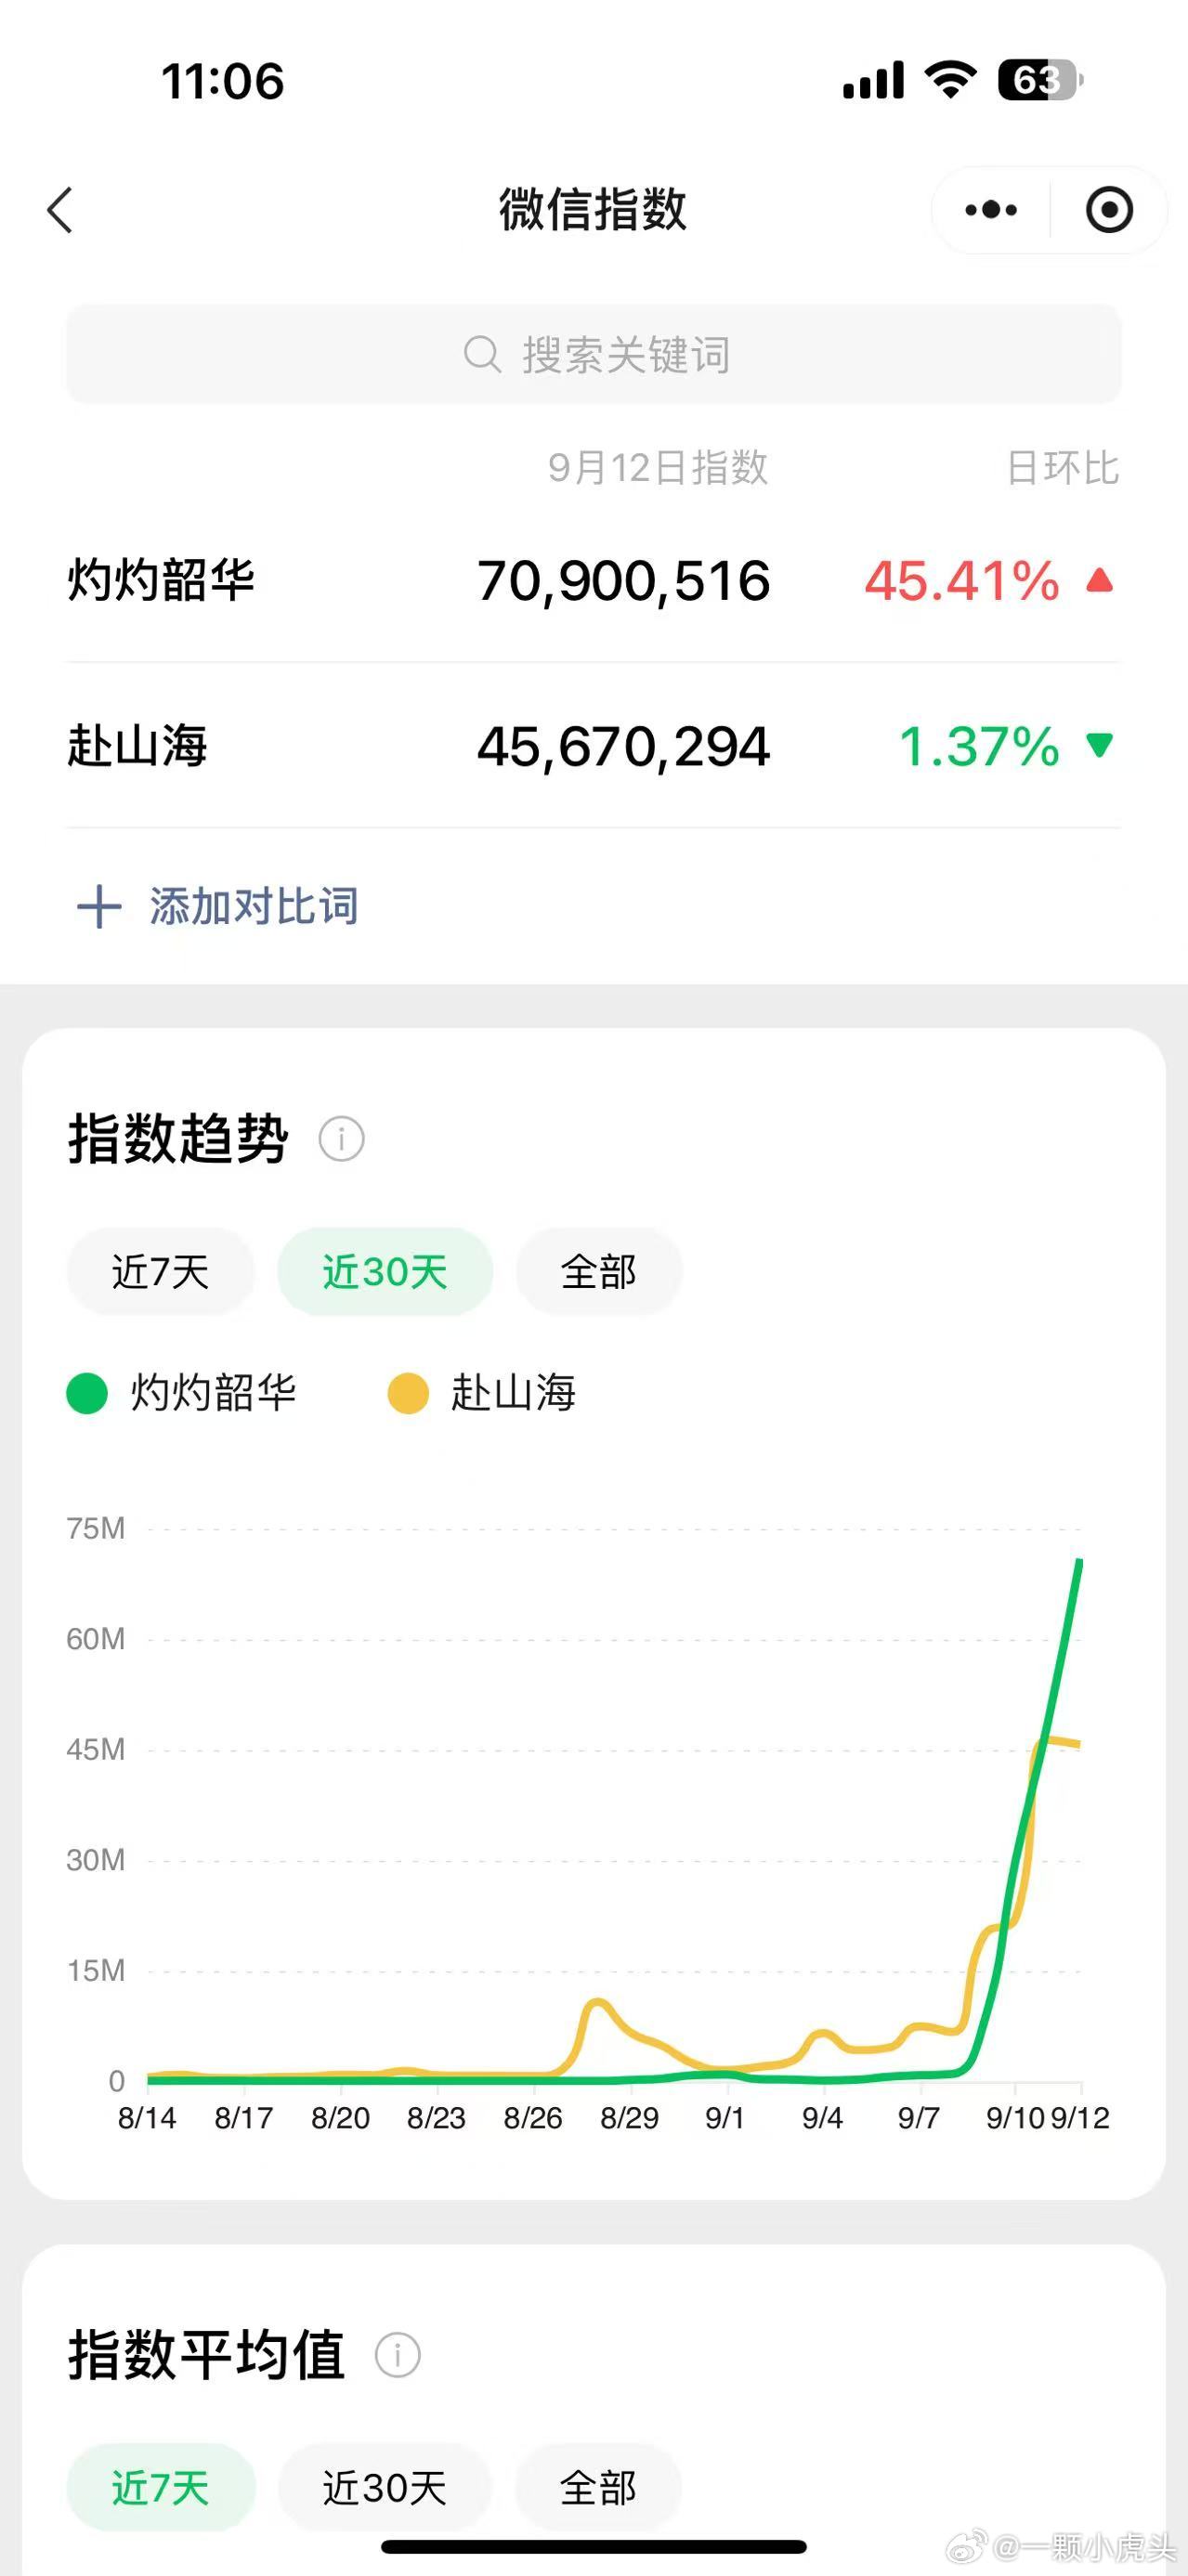The width and height of the screenshot is (1188, 2576).
Task: Select 近7天 in the 指数趋势 section
Action: [x=160, y=1272]
